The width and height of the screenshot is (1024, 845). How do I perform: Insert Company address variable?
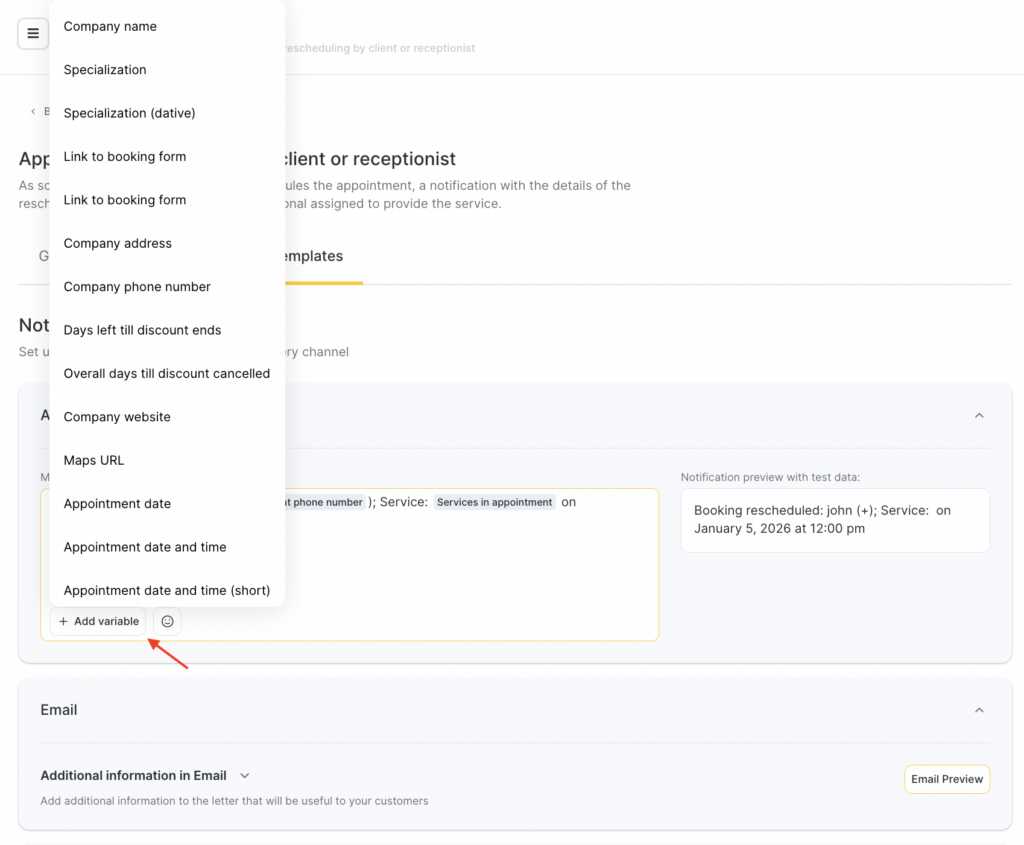(117, 243)
